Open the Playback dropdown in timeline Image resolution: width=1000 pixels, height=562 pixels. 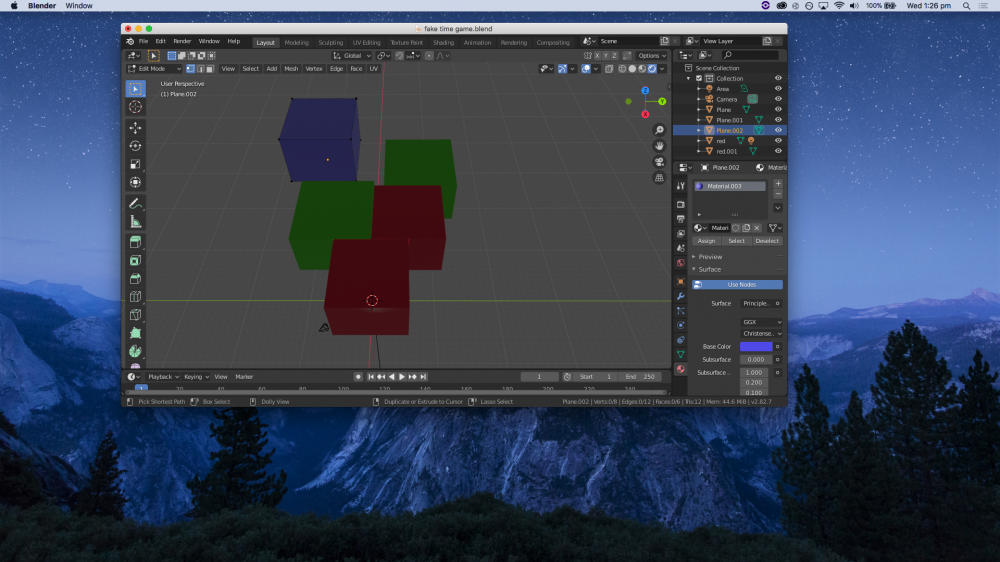(163, 377)
